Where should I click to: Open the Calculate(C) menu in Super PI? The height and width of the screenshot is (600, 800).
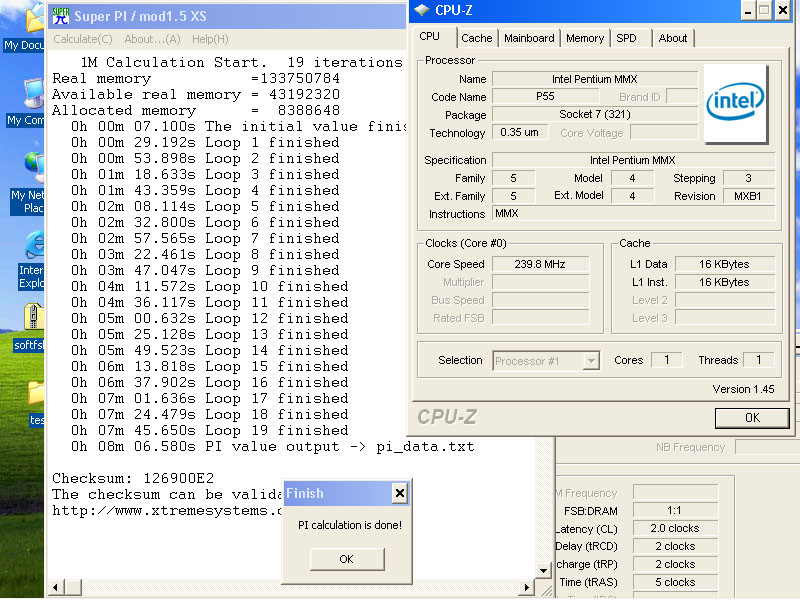pos(83,39)
